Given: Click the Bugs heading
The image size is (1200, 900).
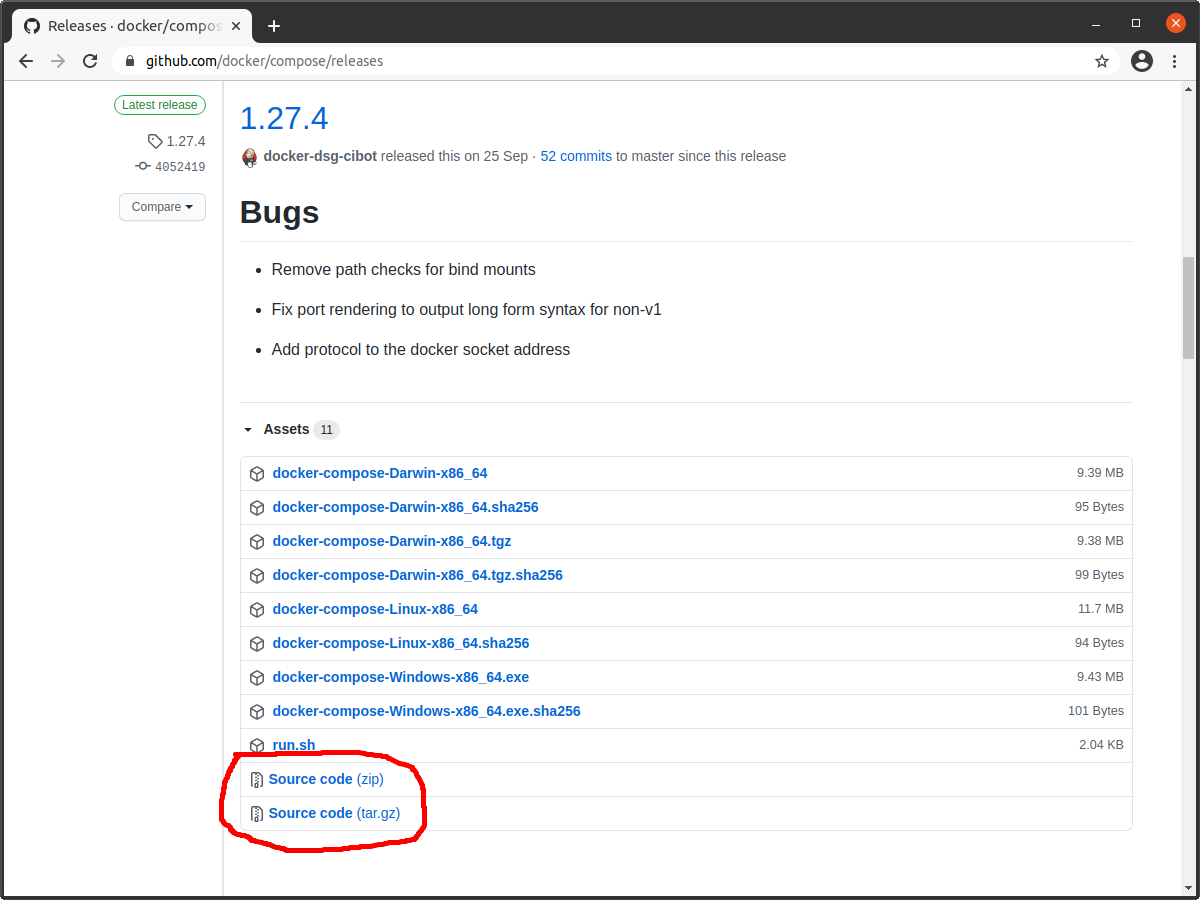Looking at the screenshot, I should [280, 213].
